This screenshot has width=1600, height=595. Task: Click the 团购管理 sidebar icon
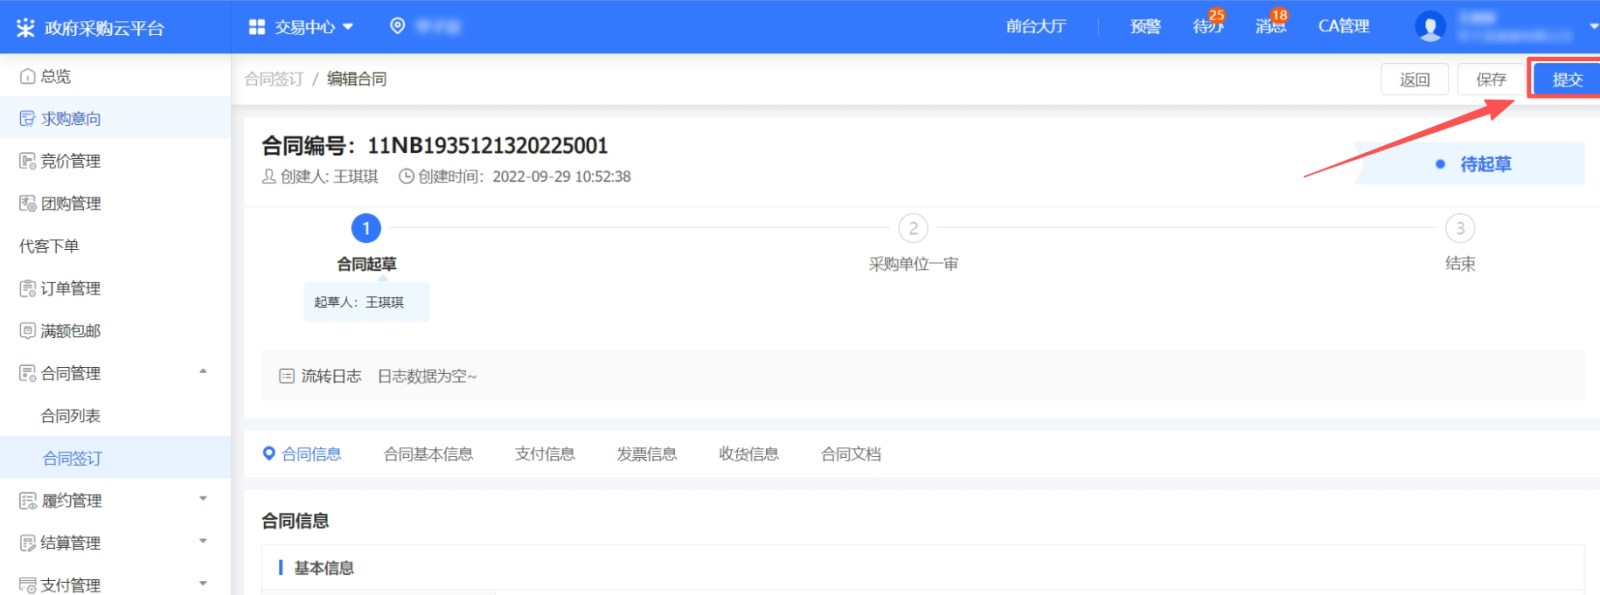28,204
